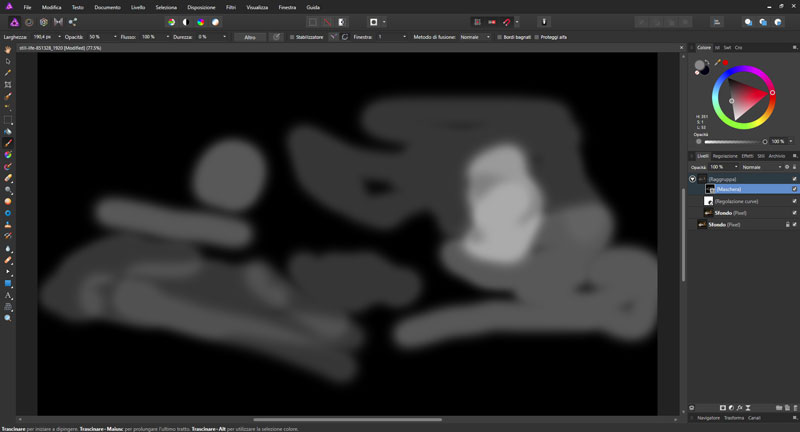Toggle the snapping magnet icon
This screenshot has height=432, width=800.
coord(507,22)
